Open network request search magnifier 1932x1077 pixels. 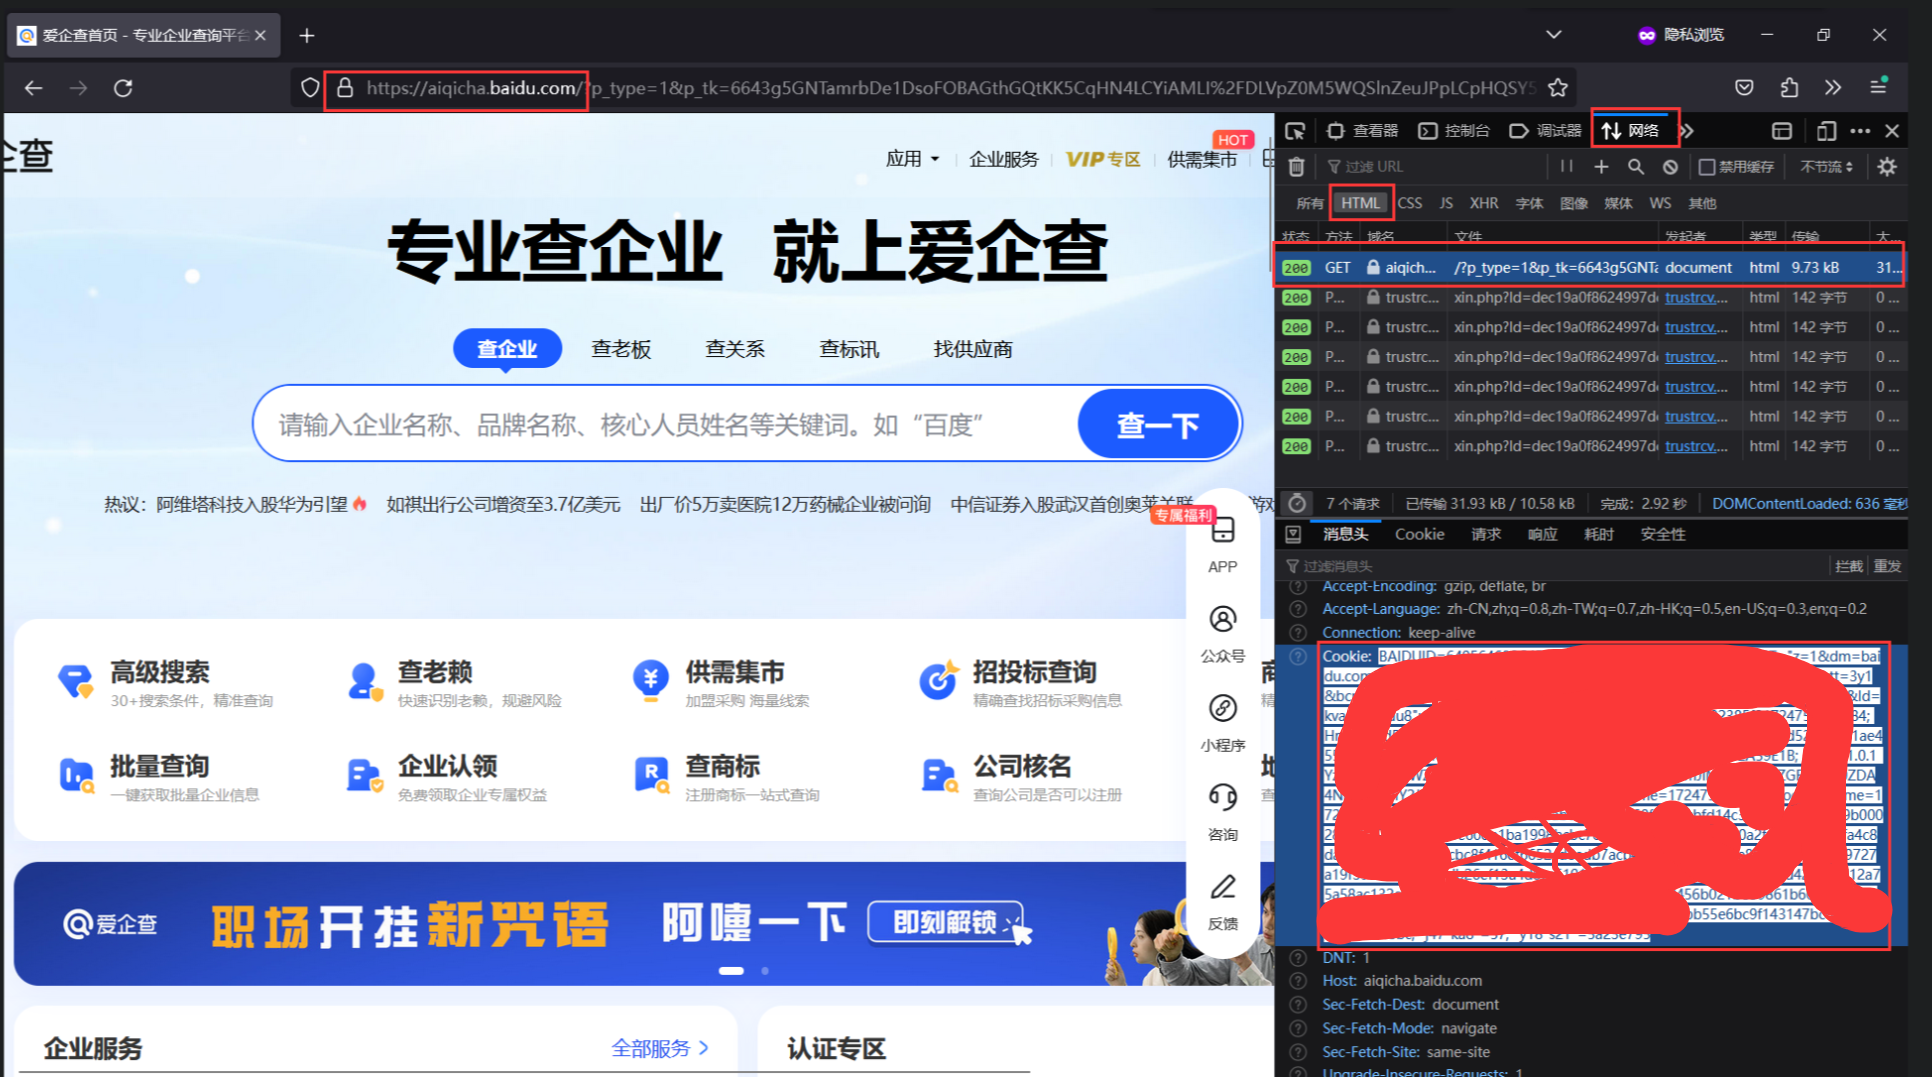click(1636, 166)
